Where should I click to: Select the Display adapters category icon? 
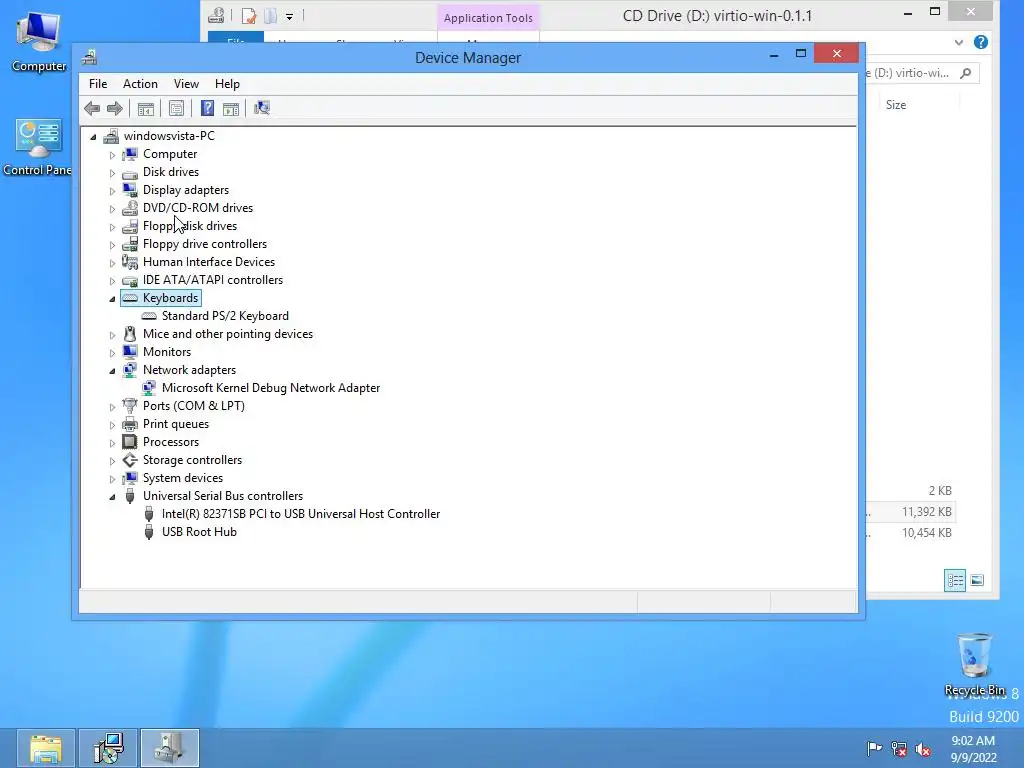[x=130, y=190]
